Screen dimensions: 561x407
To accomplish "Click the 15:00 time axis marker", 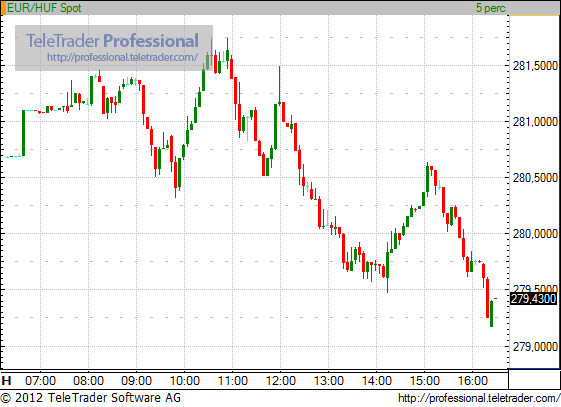I will click(424, 381).
